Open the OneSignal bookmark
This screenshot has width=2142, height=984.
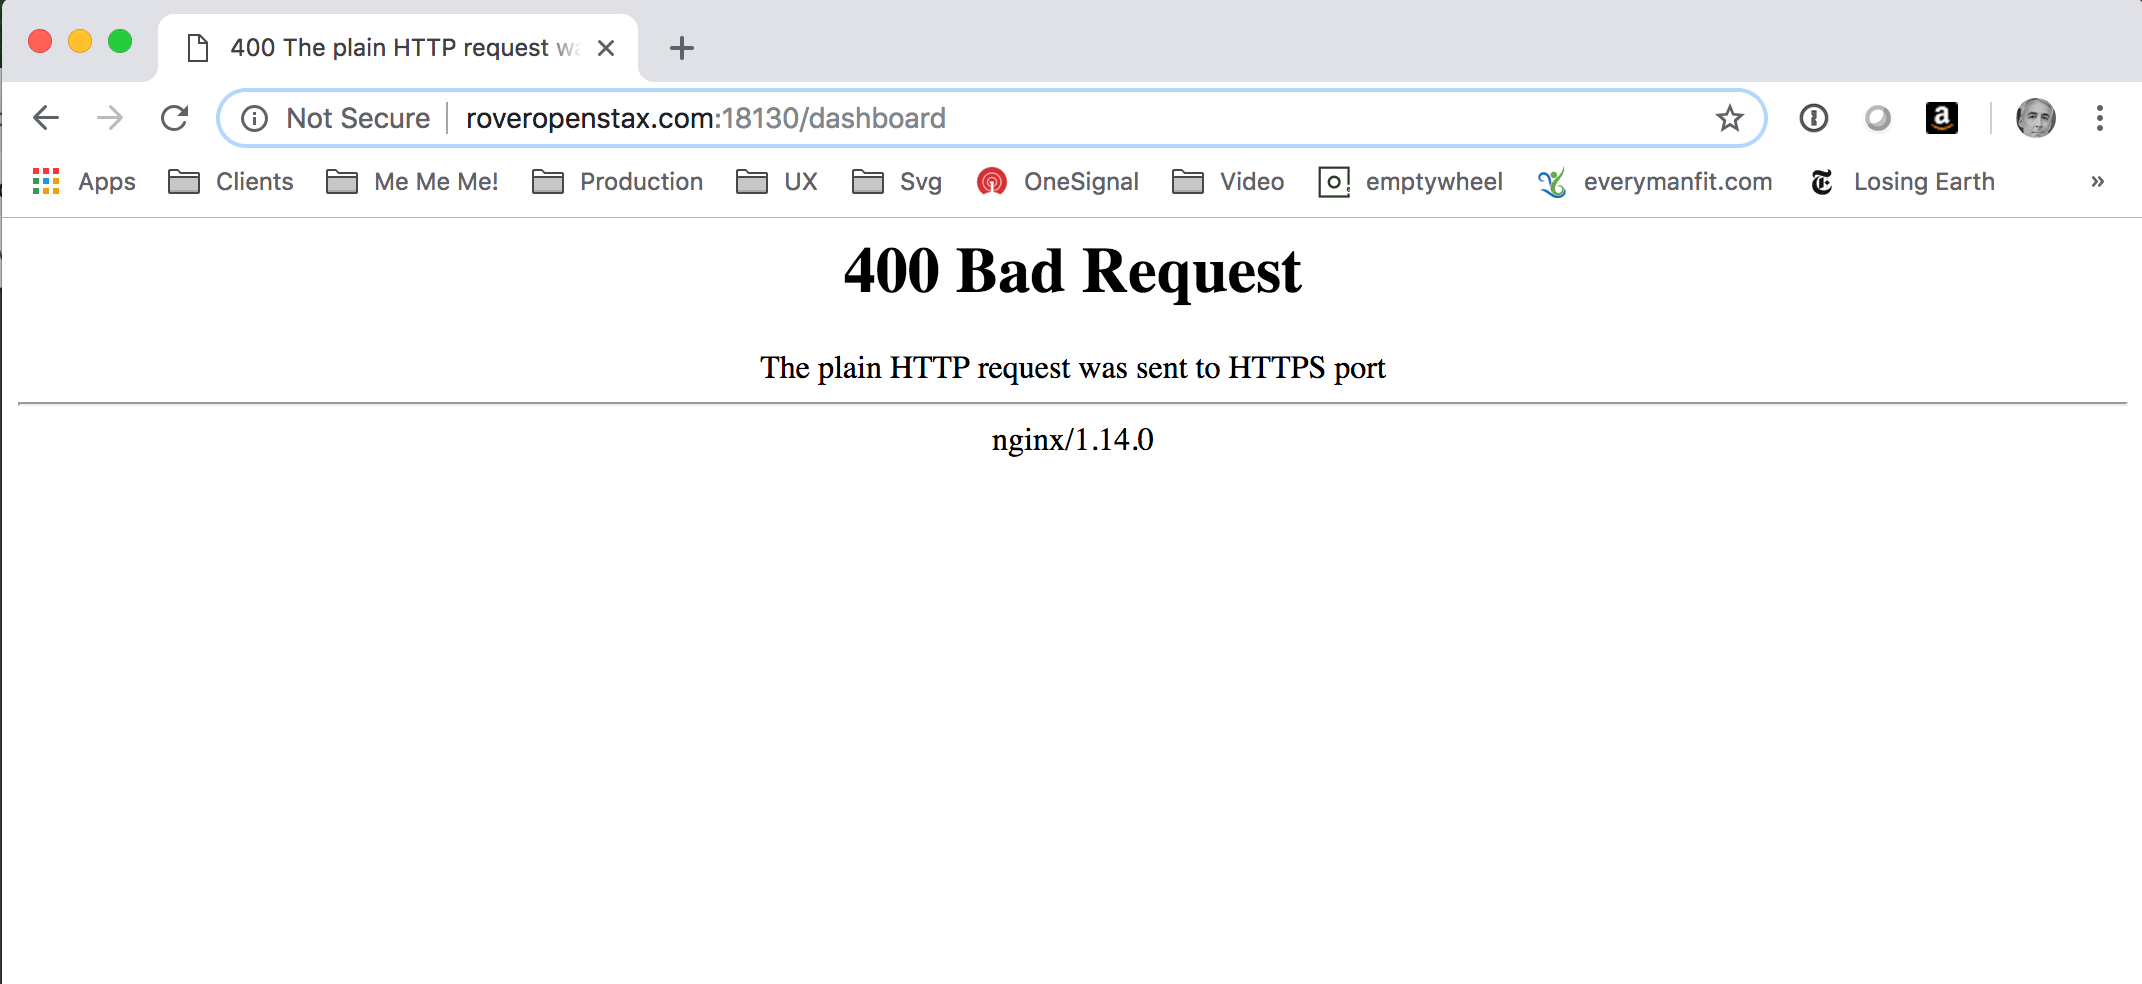[1058, 181]
